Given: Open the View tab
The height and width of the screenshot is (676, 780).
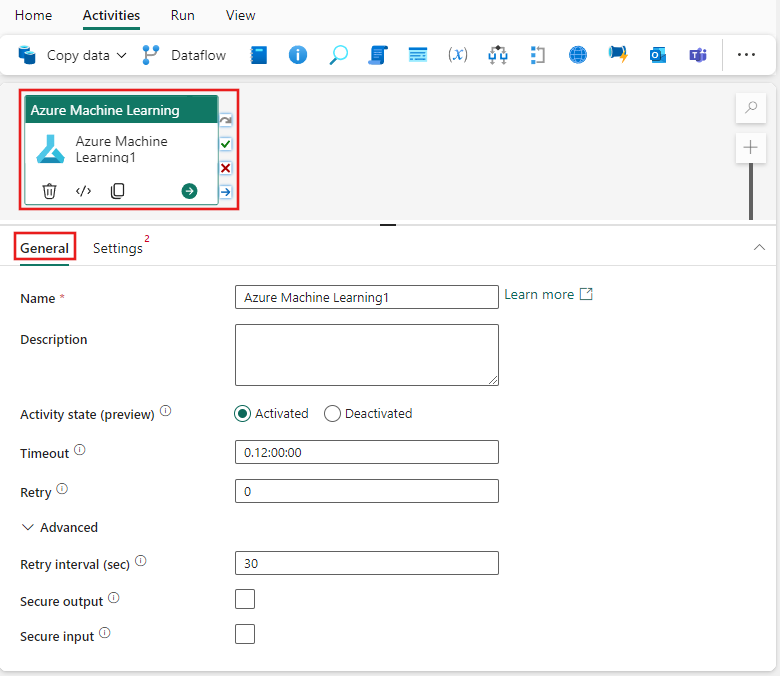Looking at the screenshot, I should (x=240, y=15).
